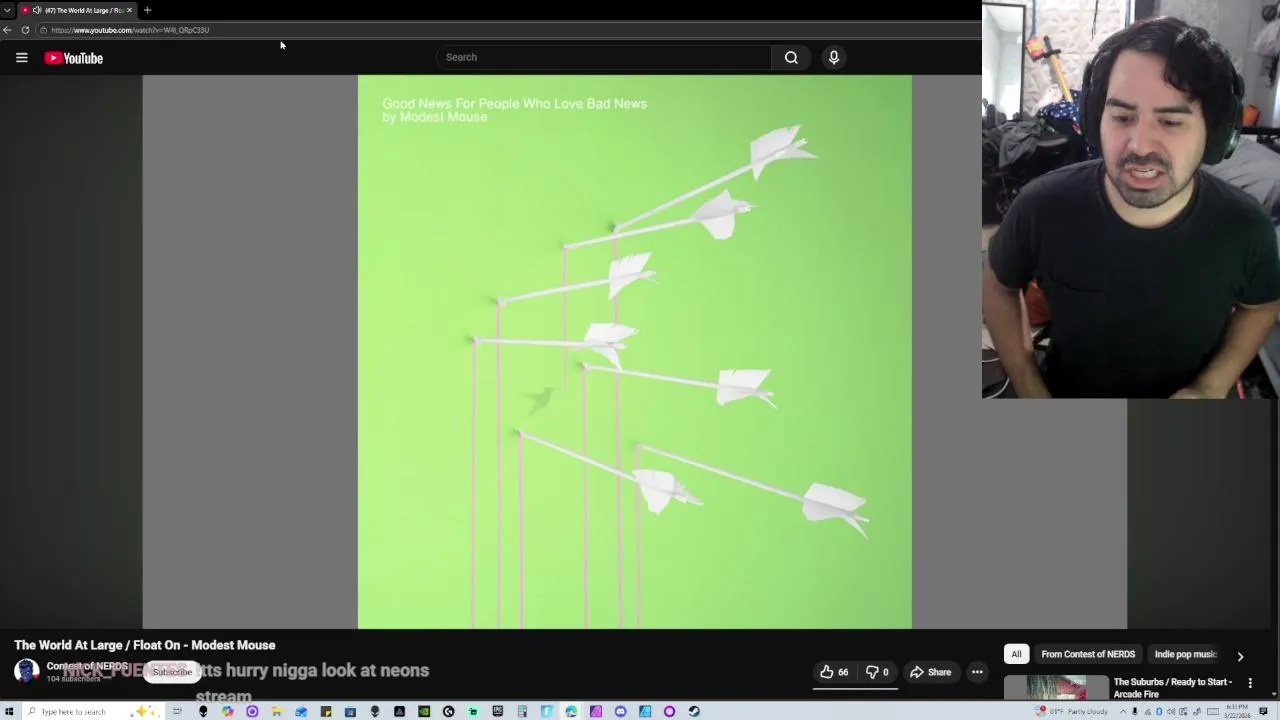This screenshot has height=720, width=1280.
Task: Open The Suburbs / Ready to Start video
Action: (x=1172, y=688)
